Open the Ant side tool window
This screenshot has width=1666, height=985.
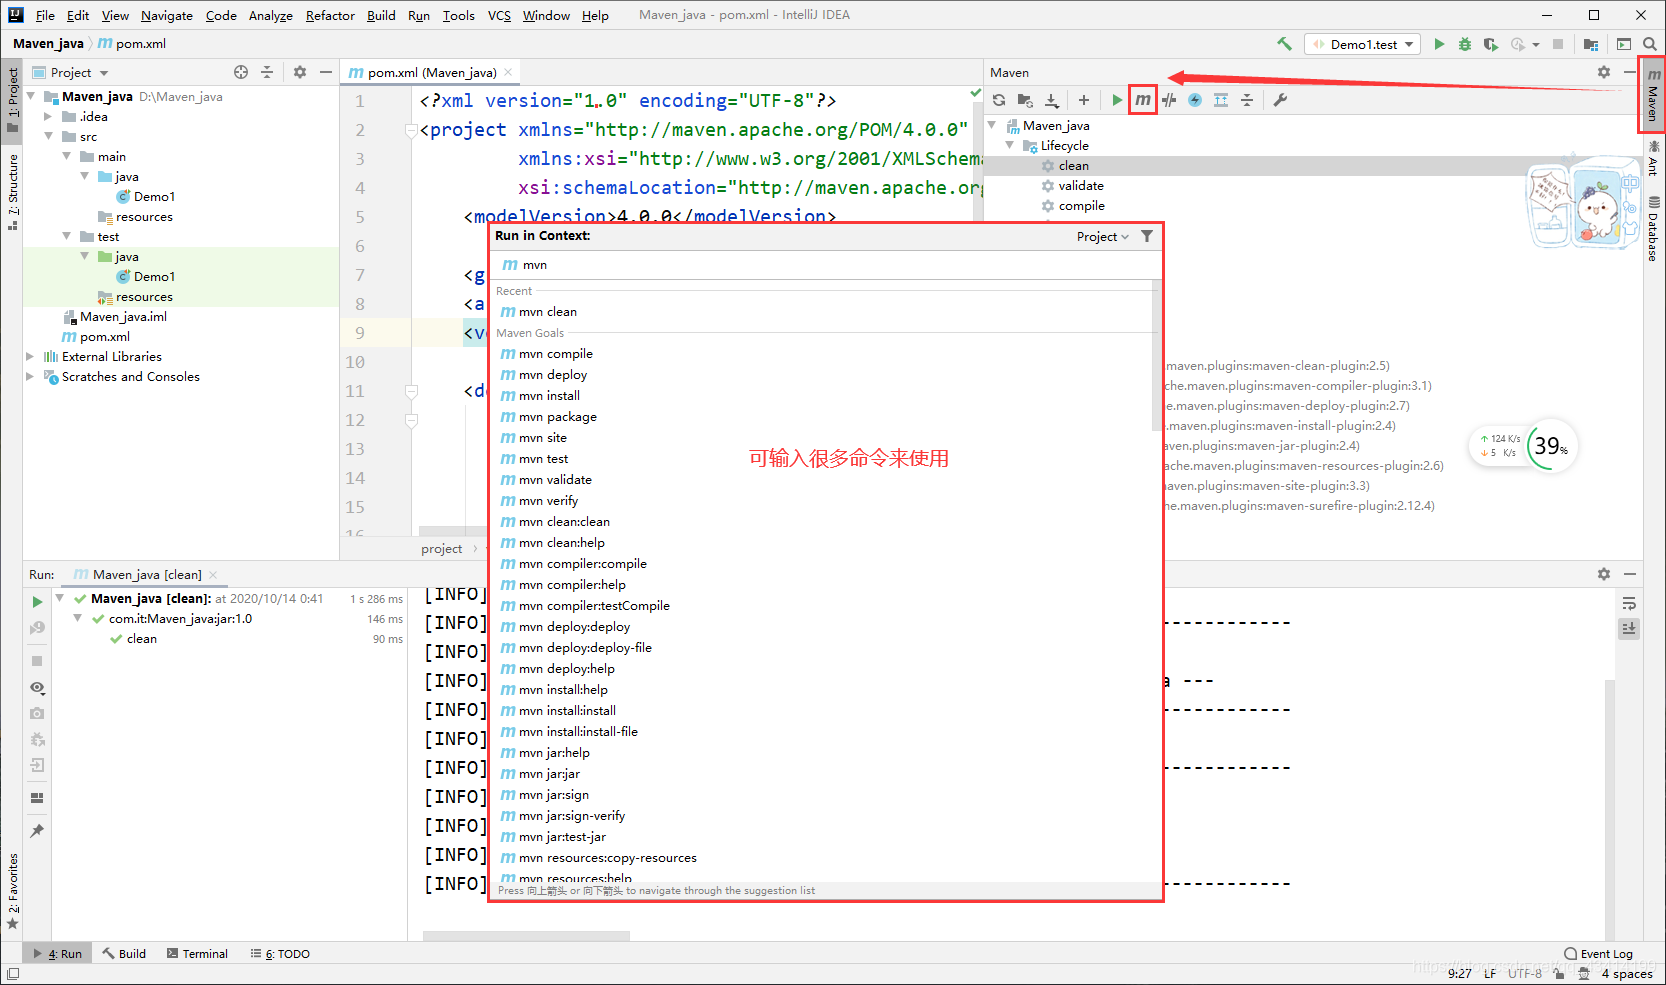(x=1653, y=159)
